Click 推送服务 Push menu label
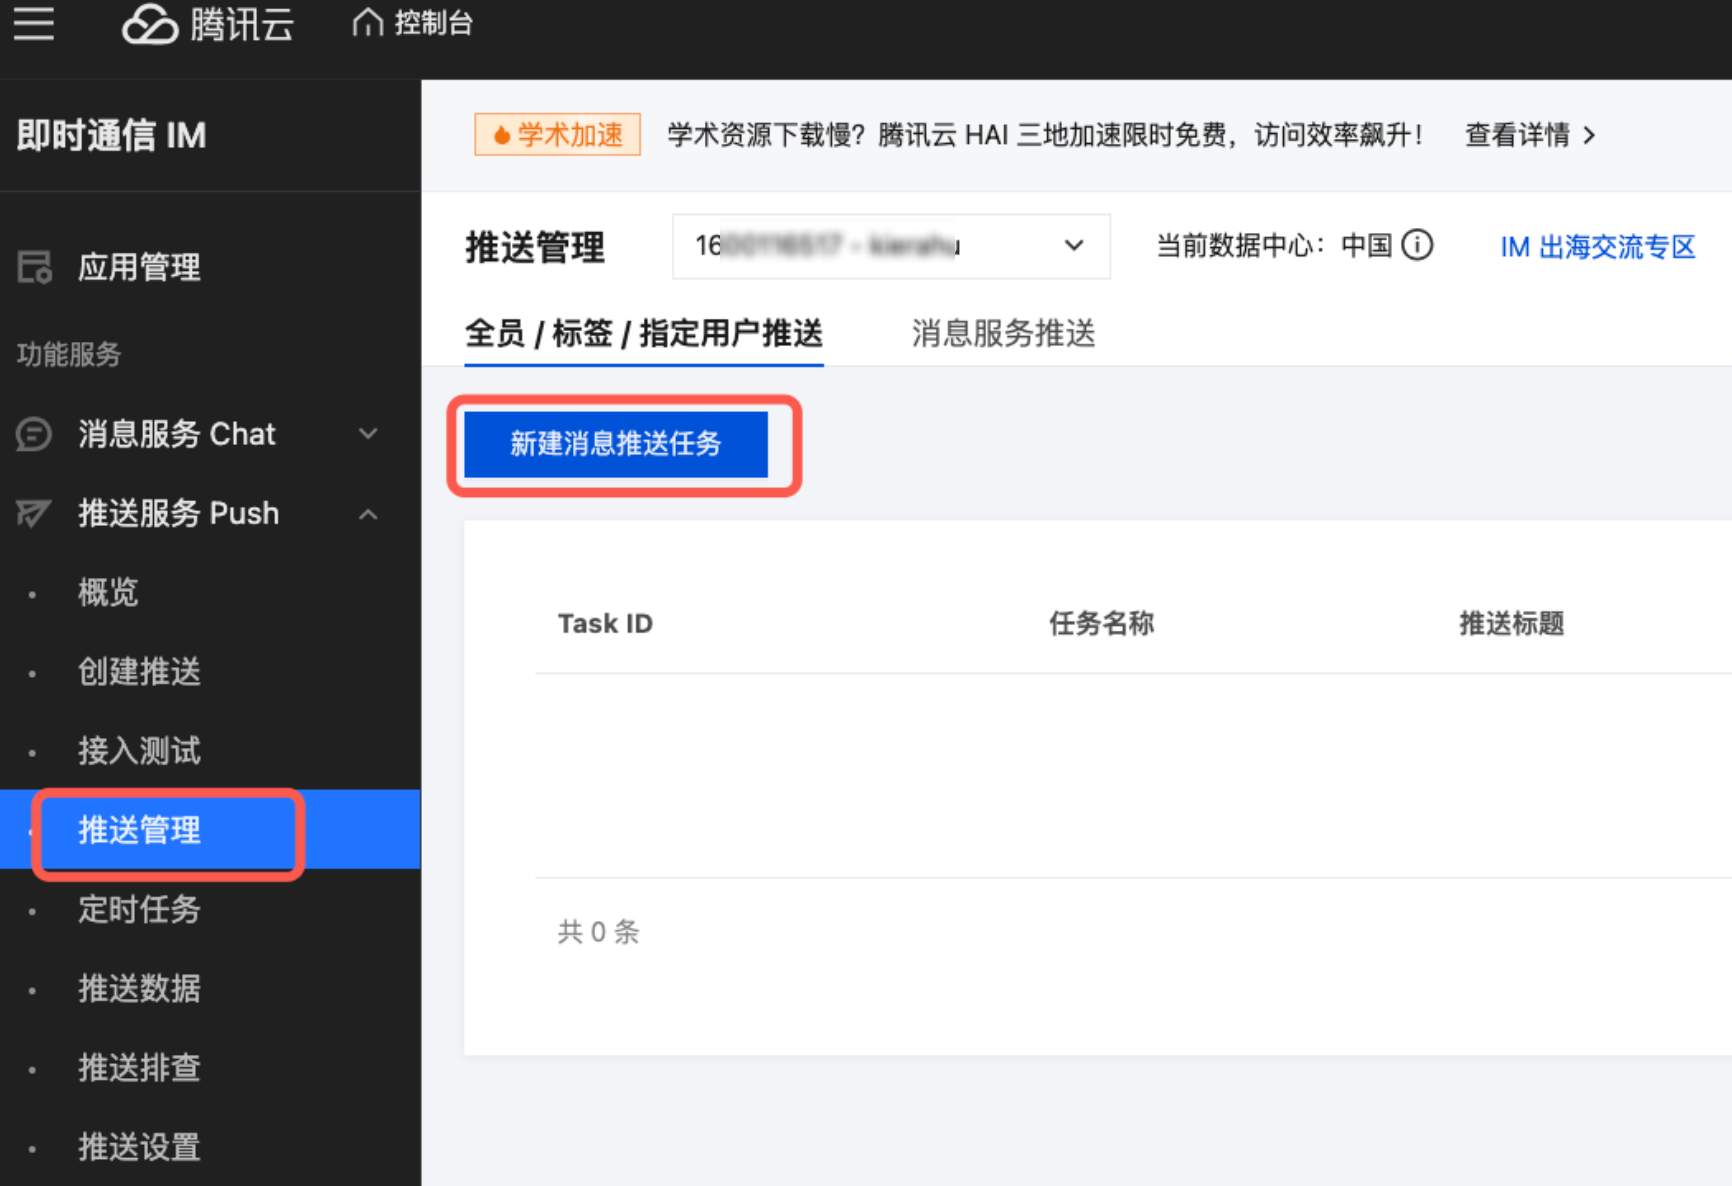Image resolution: width=1732 pixels, height=1186 pixels. [178, 513]
